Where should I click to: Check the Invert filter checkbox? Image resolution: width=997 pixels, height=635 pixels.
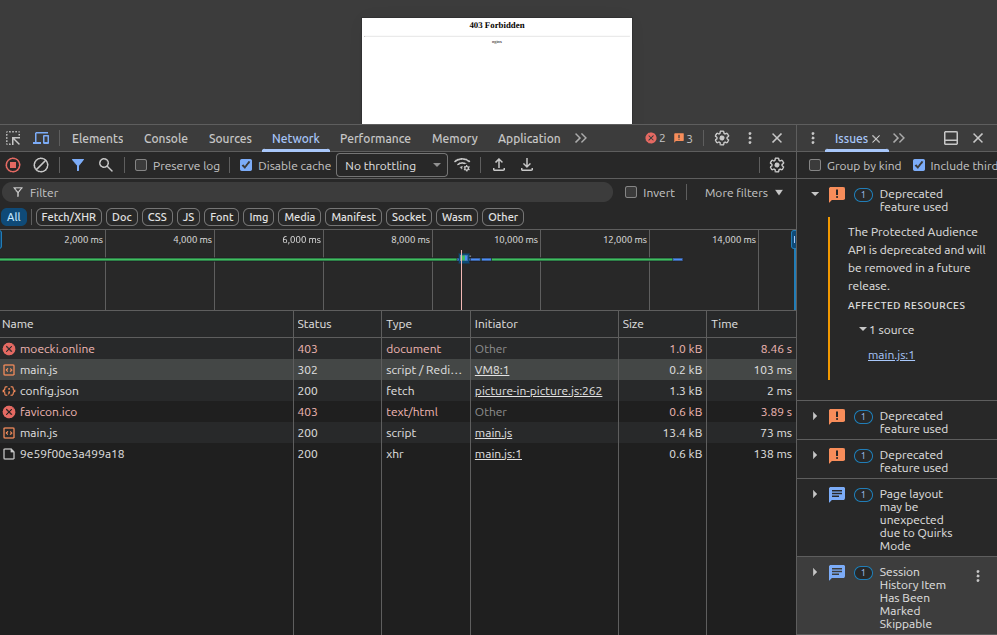631,193
